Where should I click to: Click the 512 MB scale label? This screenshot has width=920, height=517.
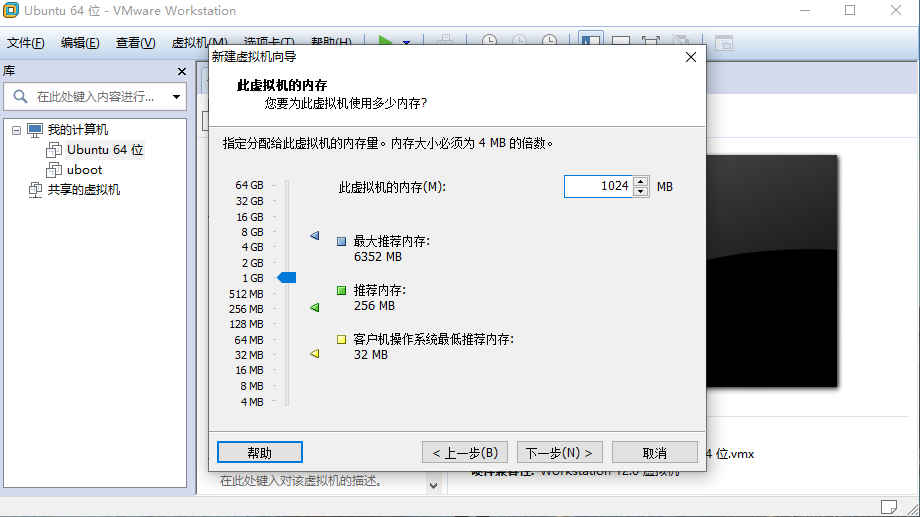246,293
